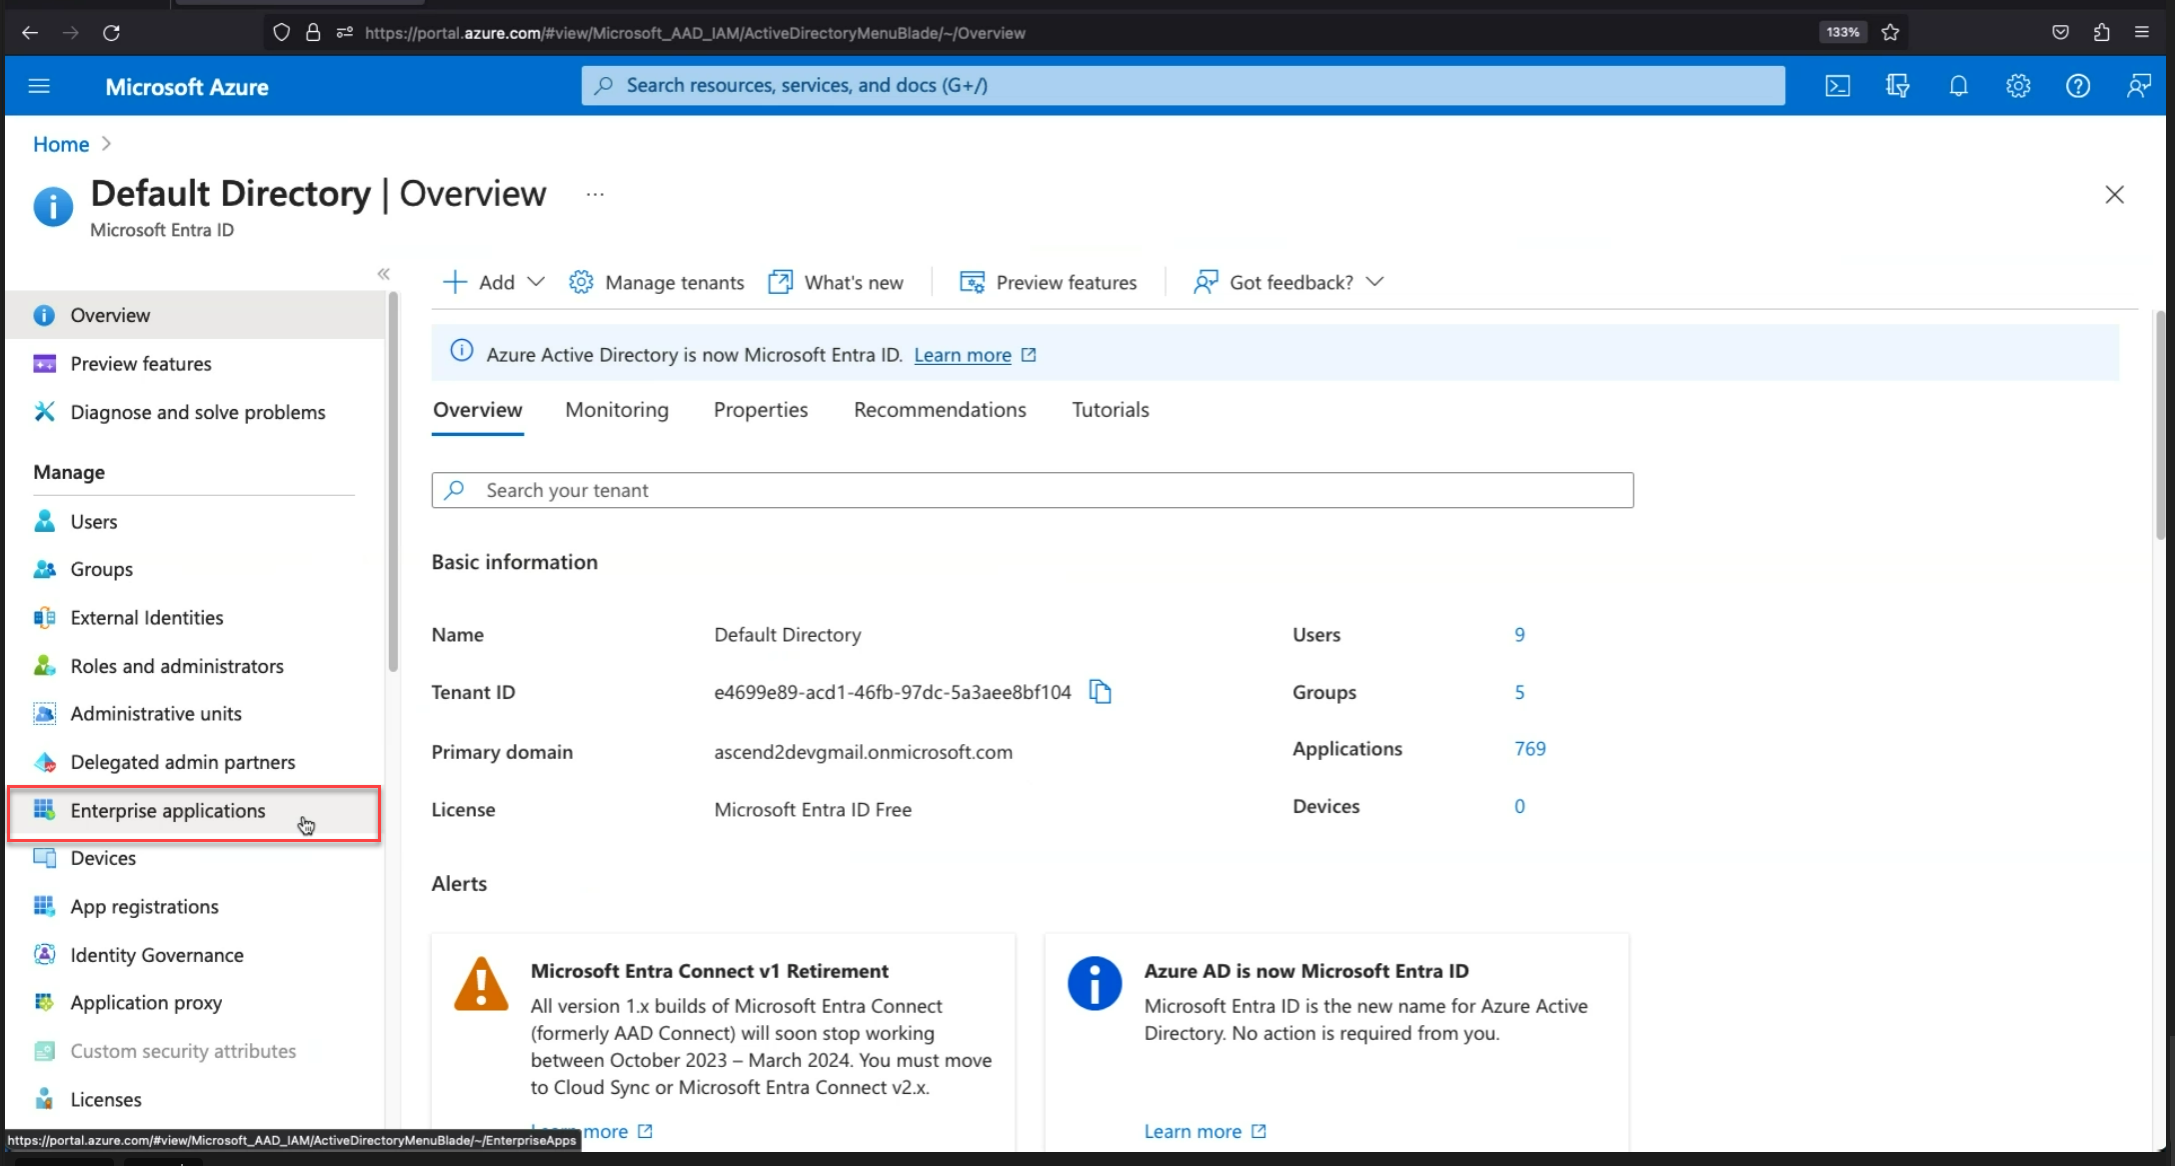Screen dimensions: 2175x1166
Task: Open Enterprise applications in the sidebar
Action: 194,812
